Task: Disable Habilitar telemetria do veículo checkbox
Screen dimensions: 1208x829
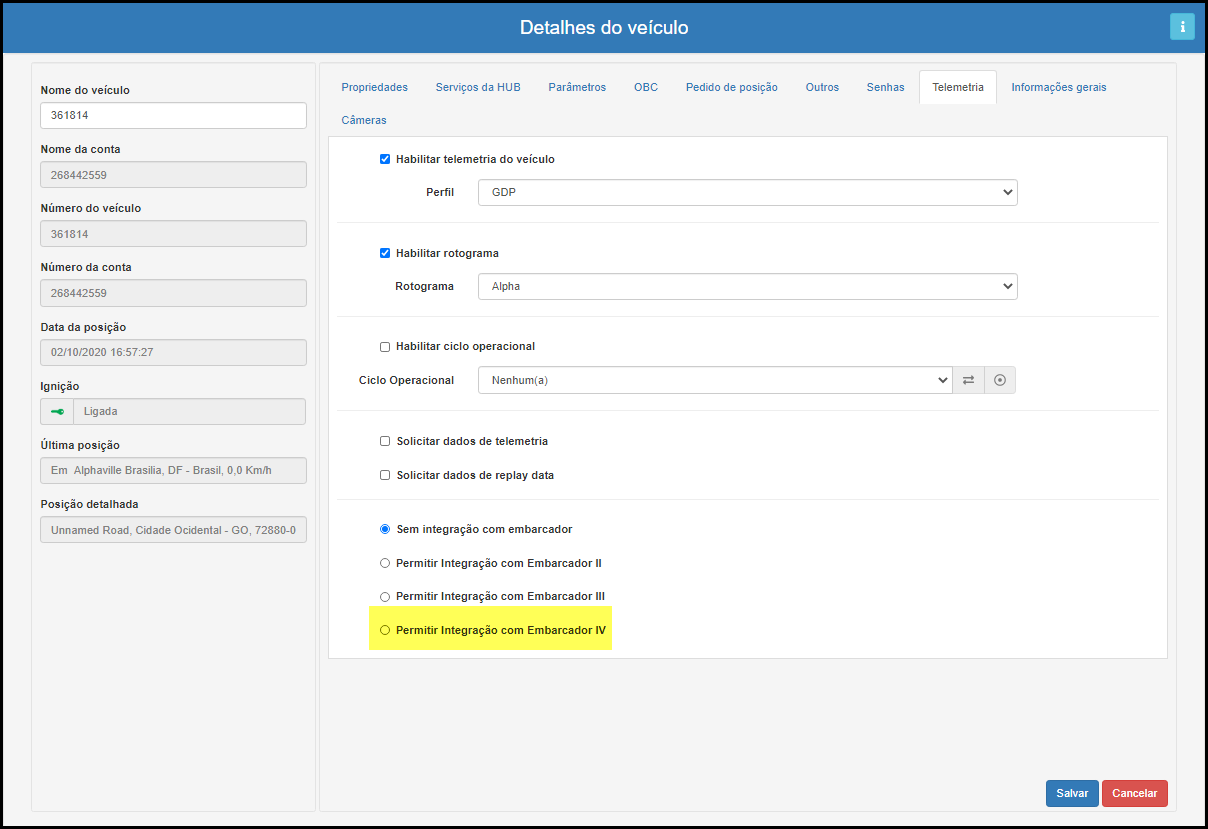Action: 385,159
